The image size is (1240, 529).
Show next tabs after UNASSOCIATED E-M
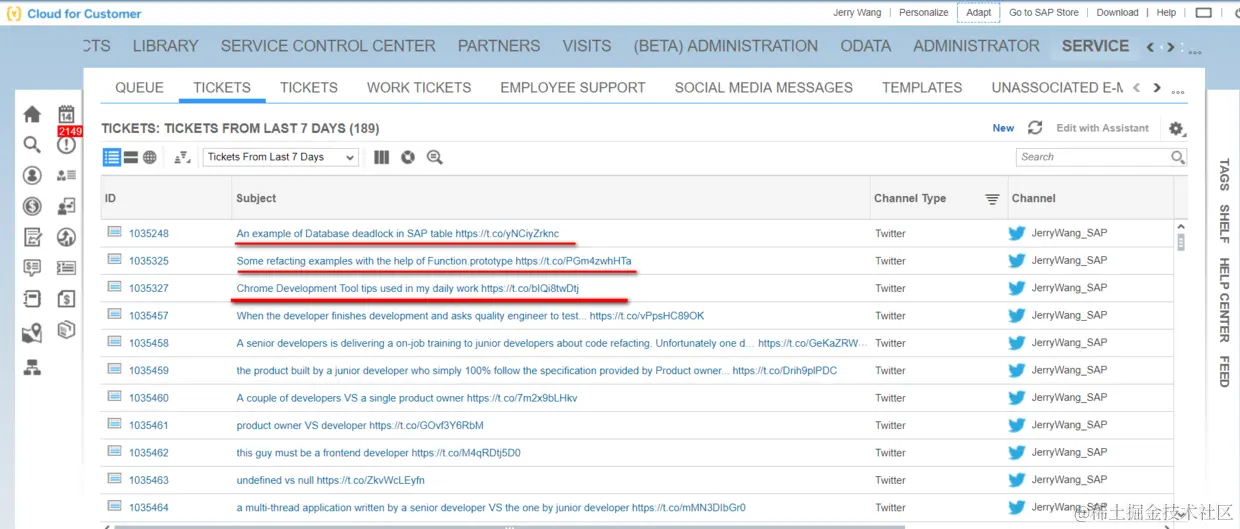tap(1157, 88)
